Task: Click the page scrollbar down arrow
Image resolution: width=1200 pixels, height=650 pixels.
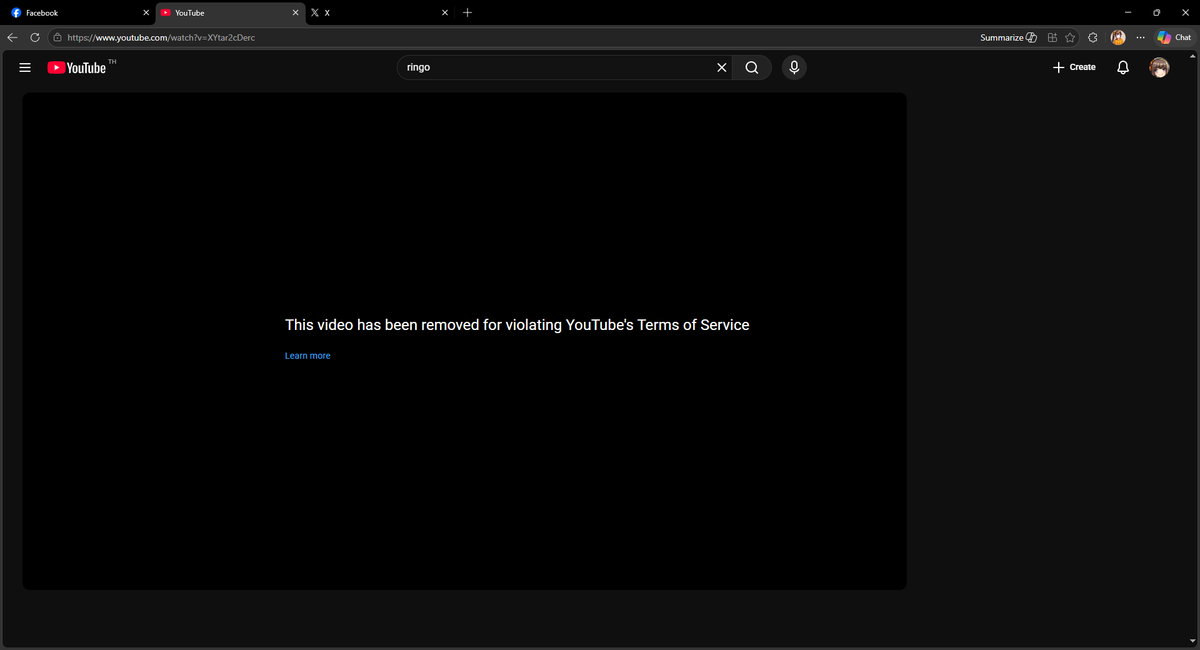Action: pyautogui.click(x=1194, y=641)
